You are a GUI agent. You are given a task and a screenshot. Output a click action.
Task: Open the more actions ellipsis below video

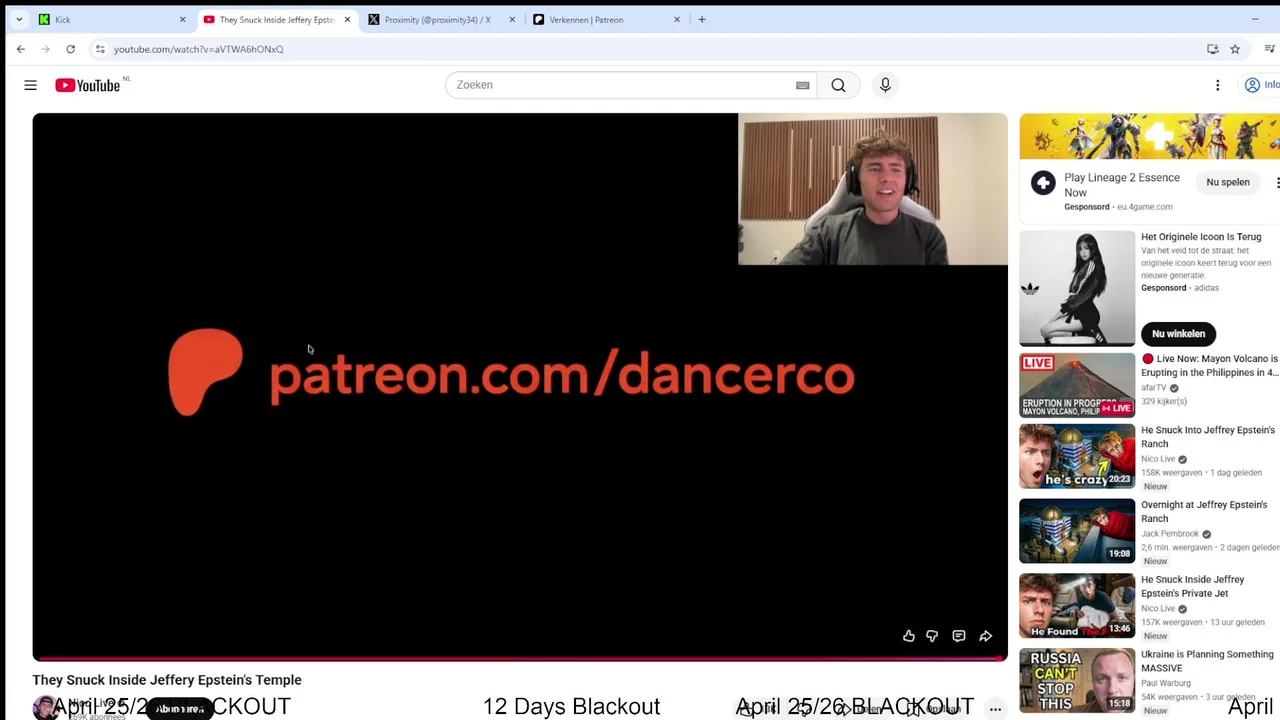(x=995, y=708)
